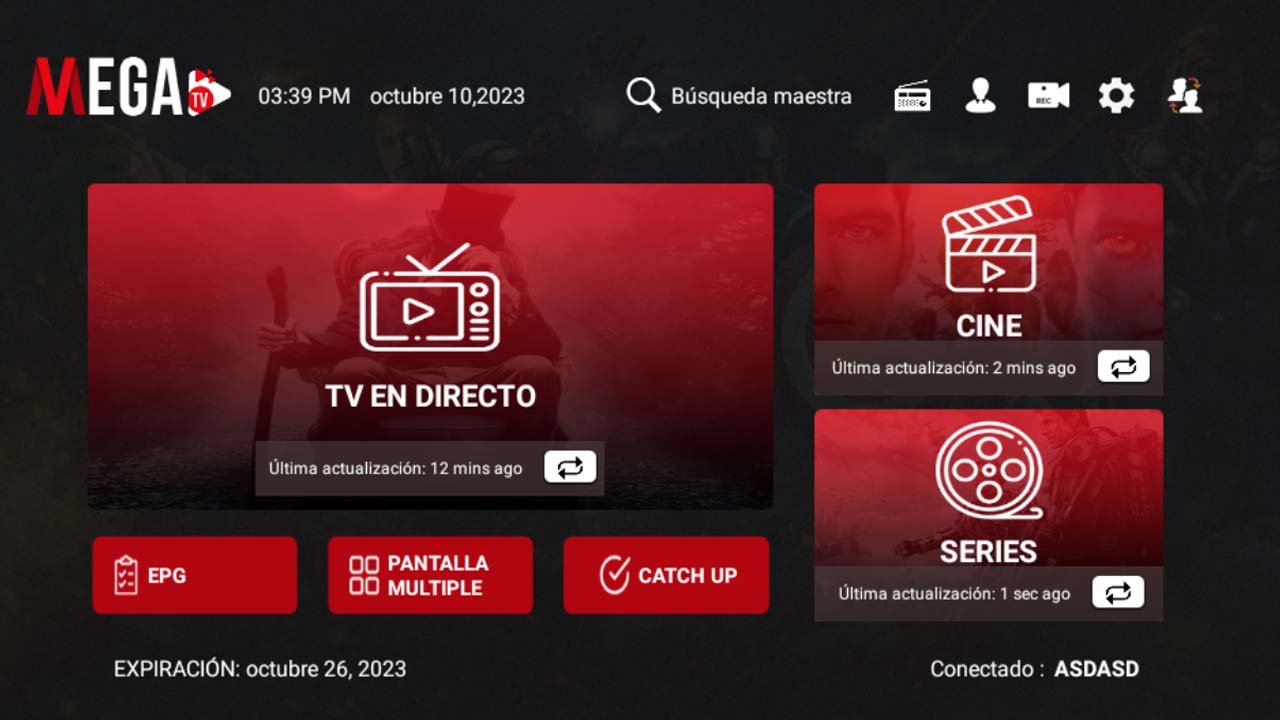Click the date octubre 10,2023
Screen dimensions: 1280x720
(x=447, y=96)
